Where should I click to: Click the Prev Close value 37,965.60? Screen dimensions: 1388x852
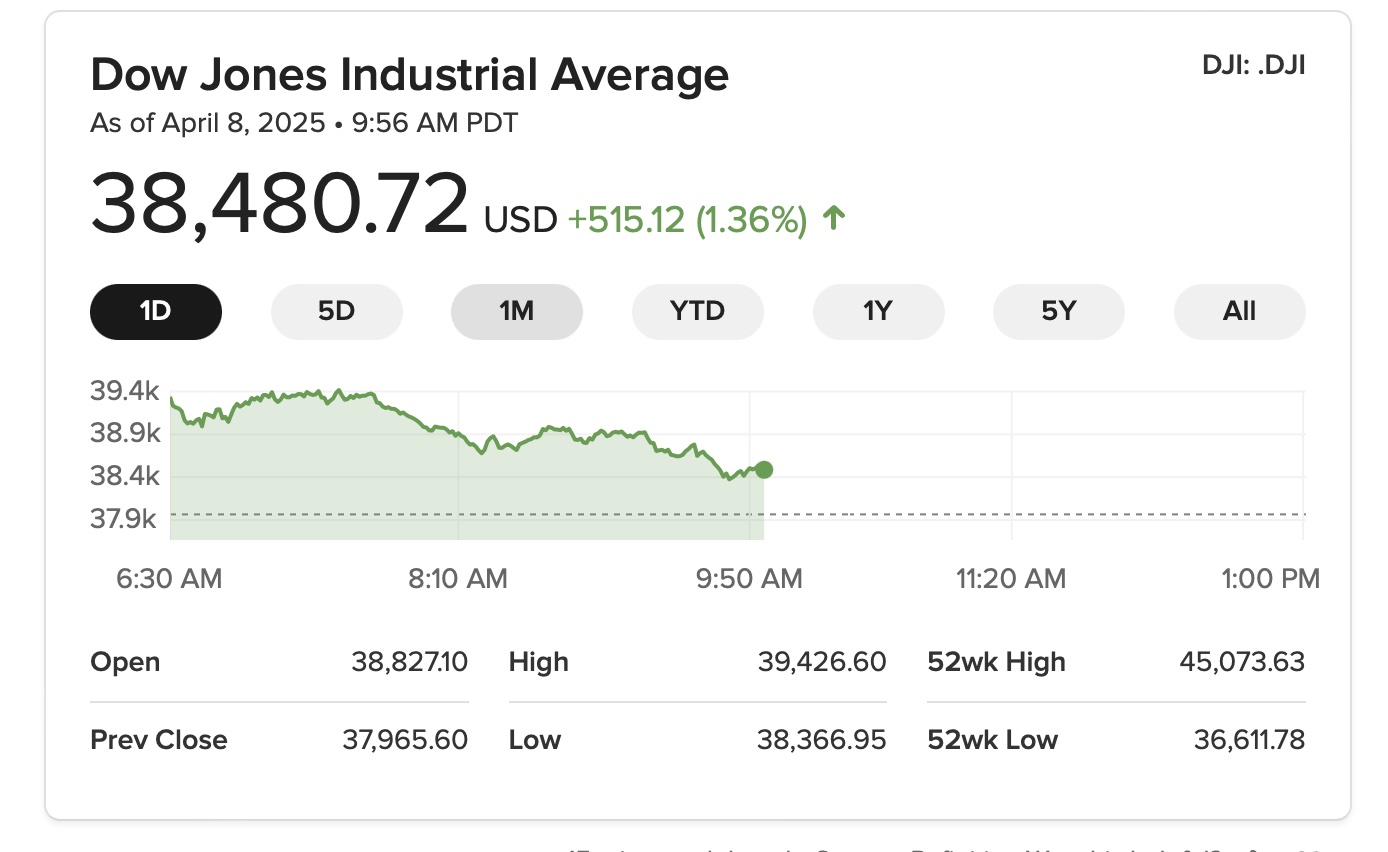click(405, 740)
